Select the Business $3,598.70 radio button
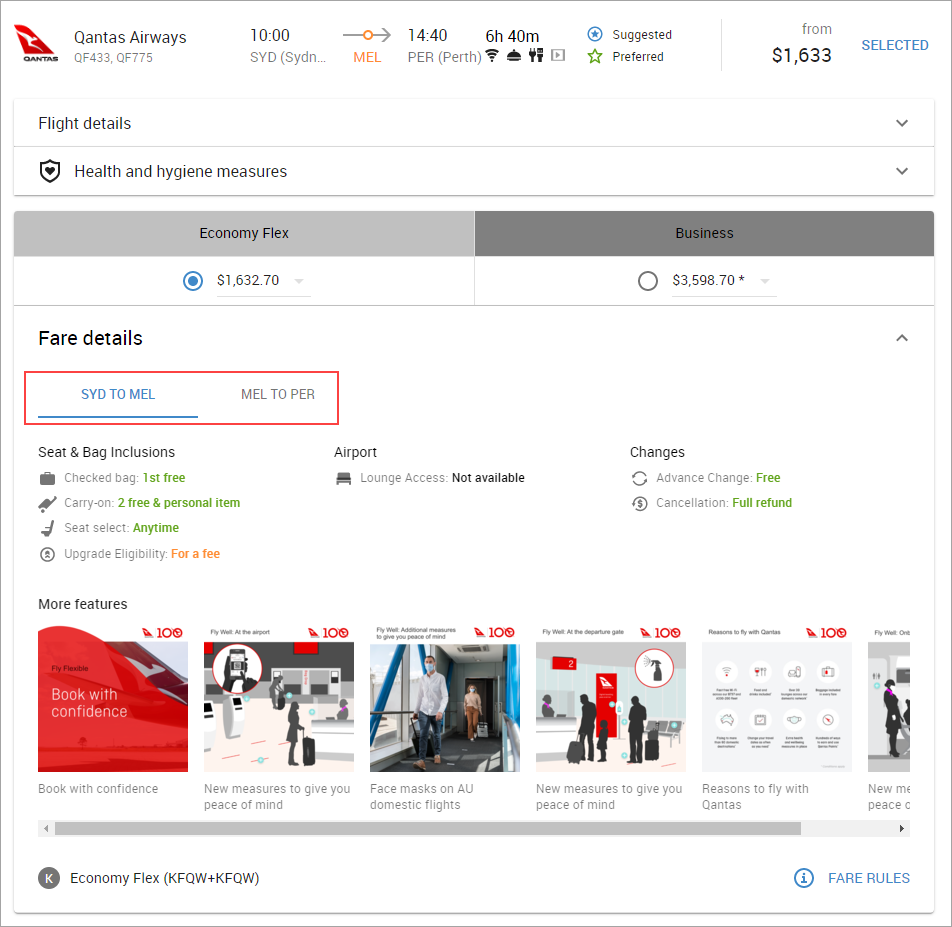Screen dimensions: 952x927 tap(648, 280)
